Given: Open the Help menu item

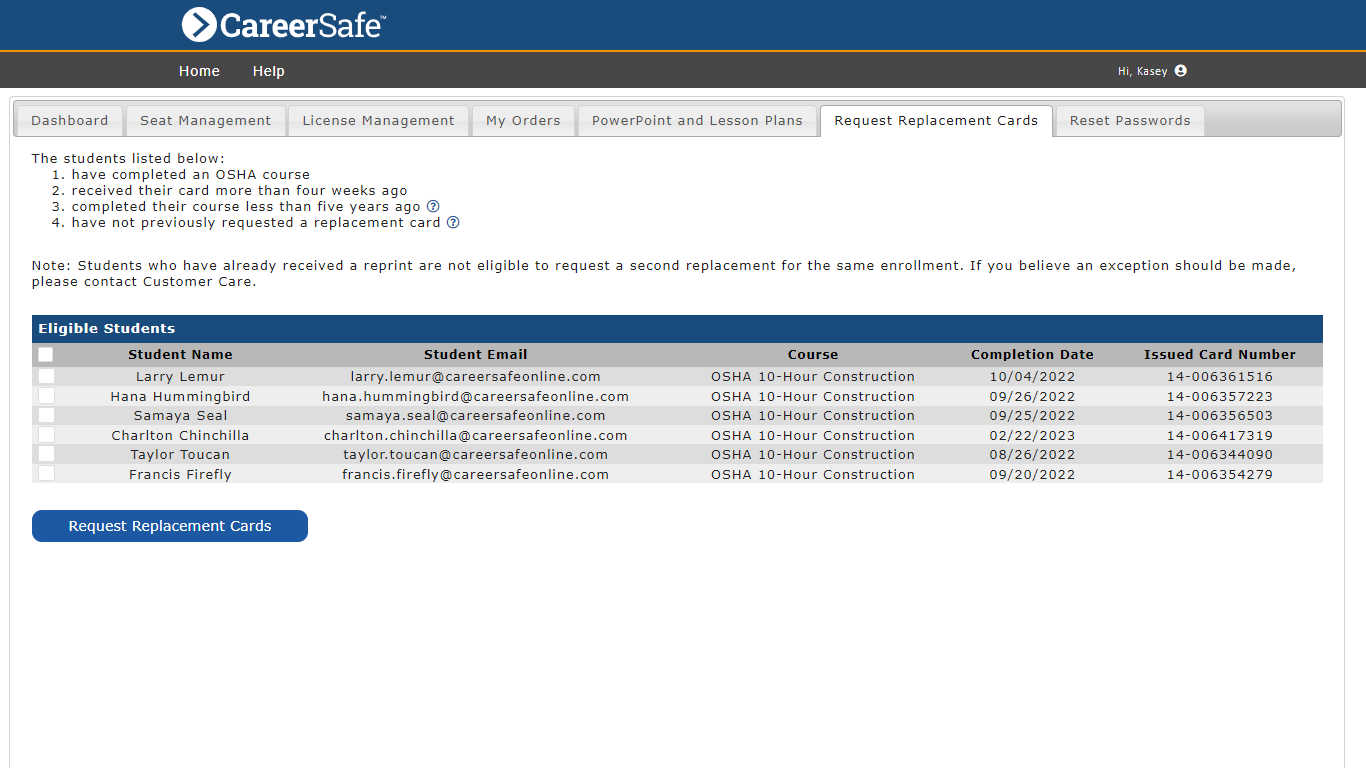Looking at the screenshot, I should tap(268, 71).
